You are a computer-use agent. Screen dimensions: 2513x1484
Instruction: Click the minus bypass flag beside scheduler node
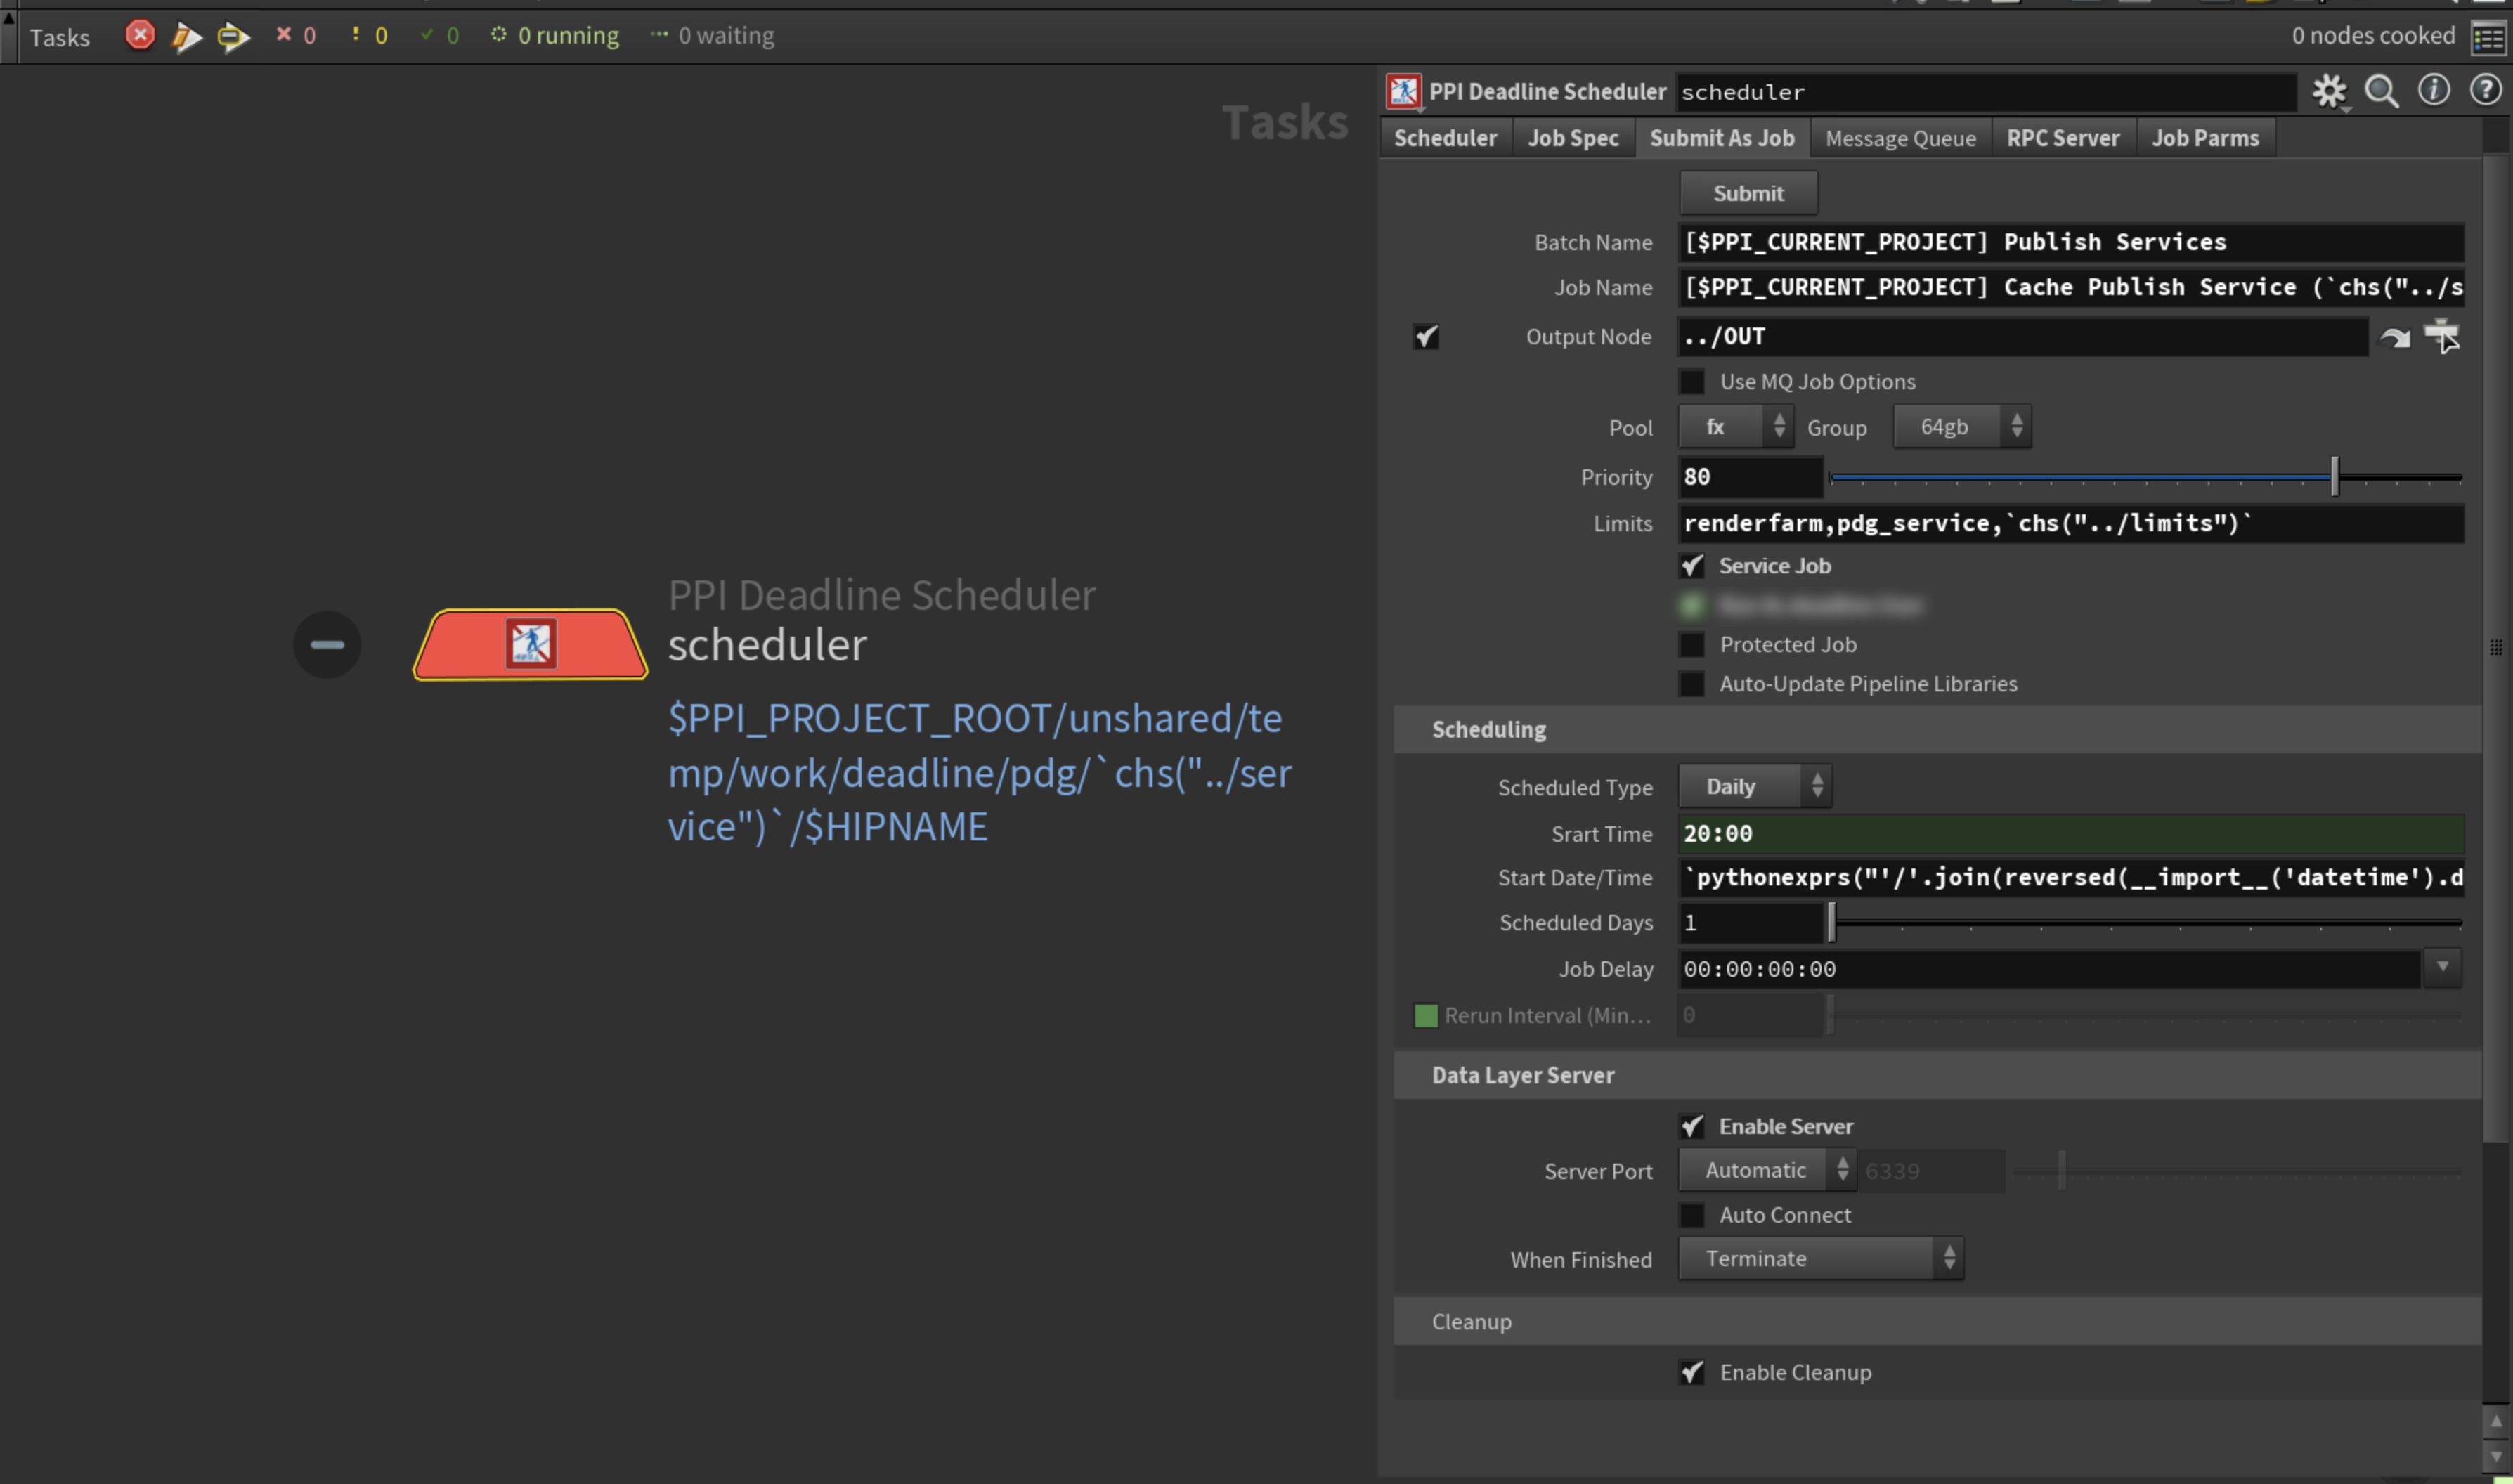click(x=327, y=644)
